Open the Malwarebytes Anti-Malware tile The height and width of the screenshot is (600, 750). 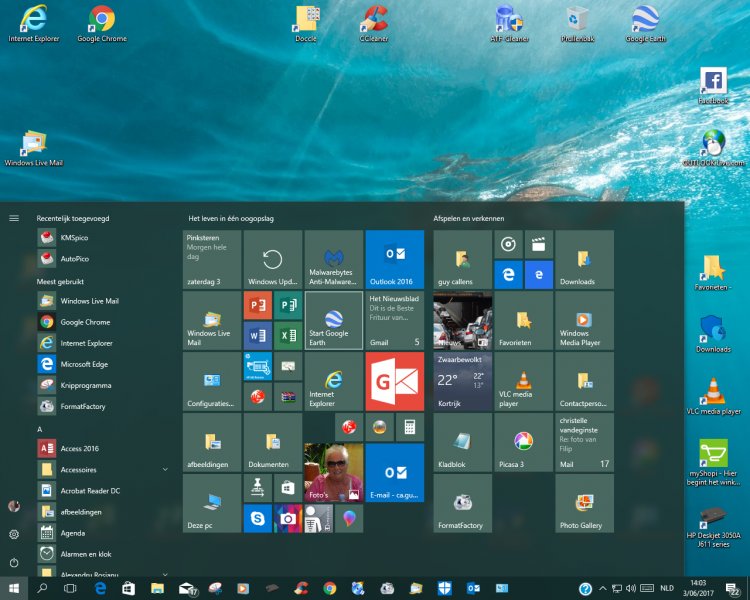(x=333, y=260)
